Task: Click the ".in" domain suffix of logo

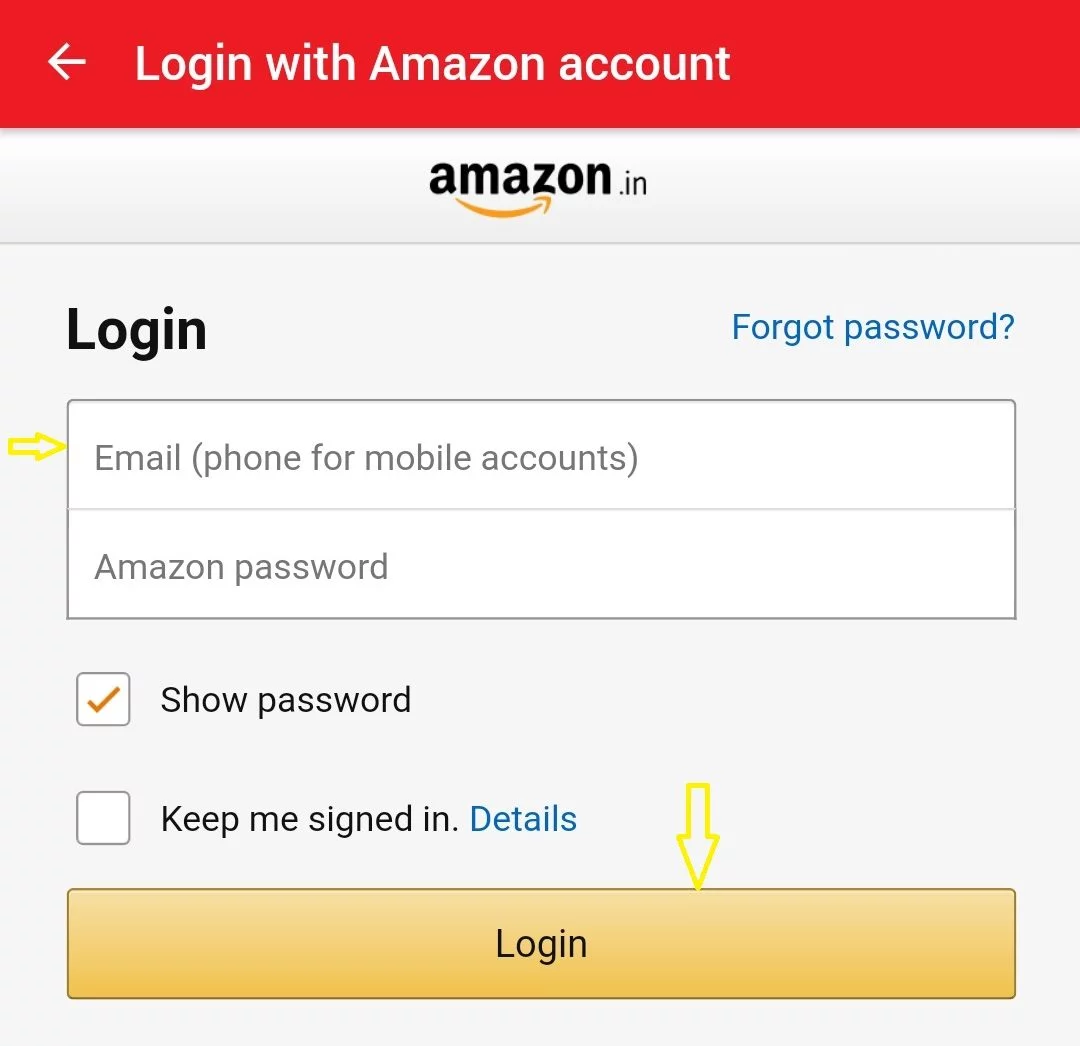Action: click(632, 184)
